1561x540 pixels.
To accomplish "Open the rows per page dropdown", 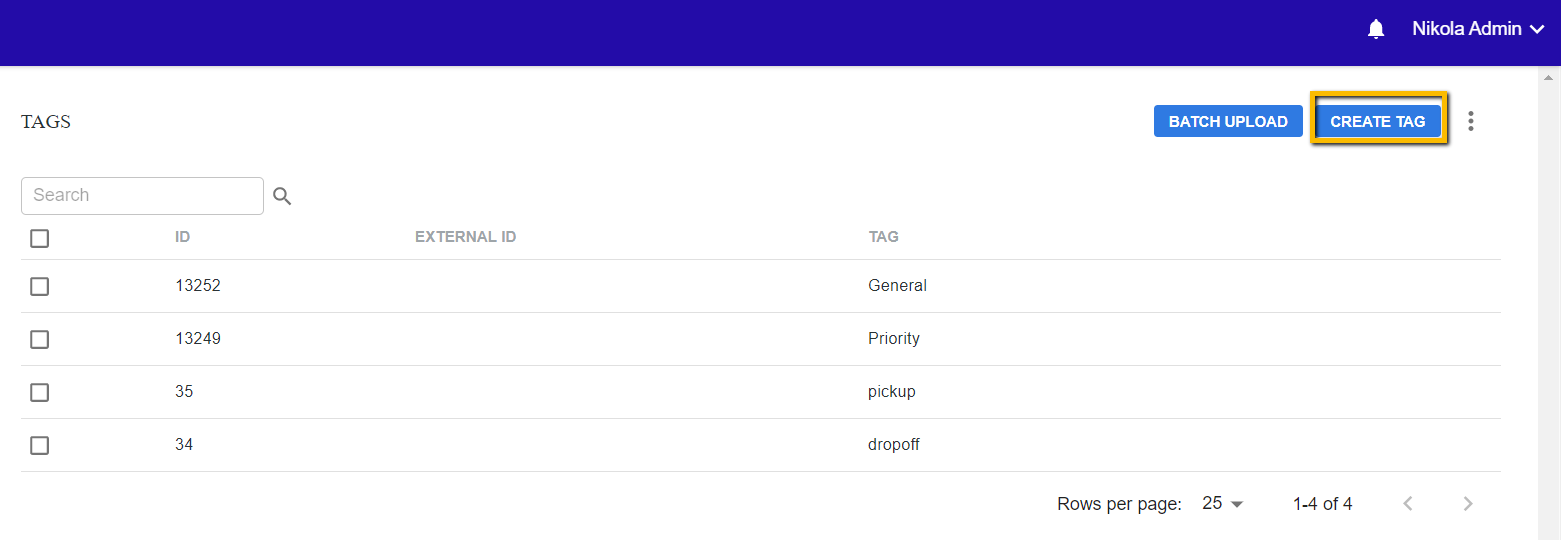I will click(x=1222, y=504).
